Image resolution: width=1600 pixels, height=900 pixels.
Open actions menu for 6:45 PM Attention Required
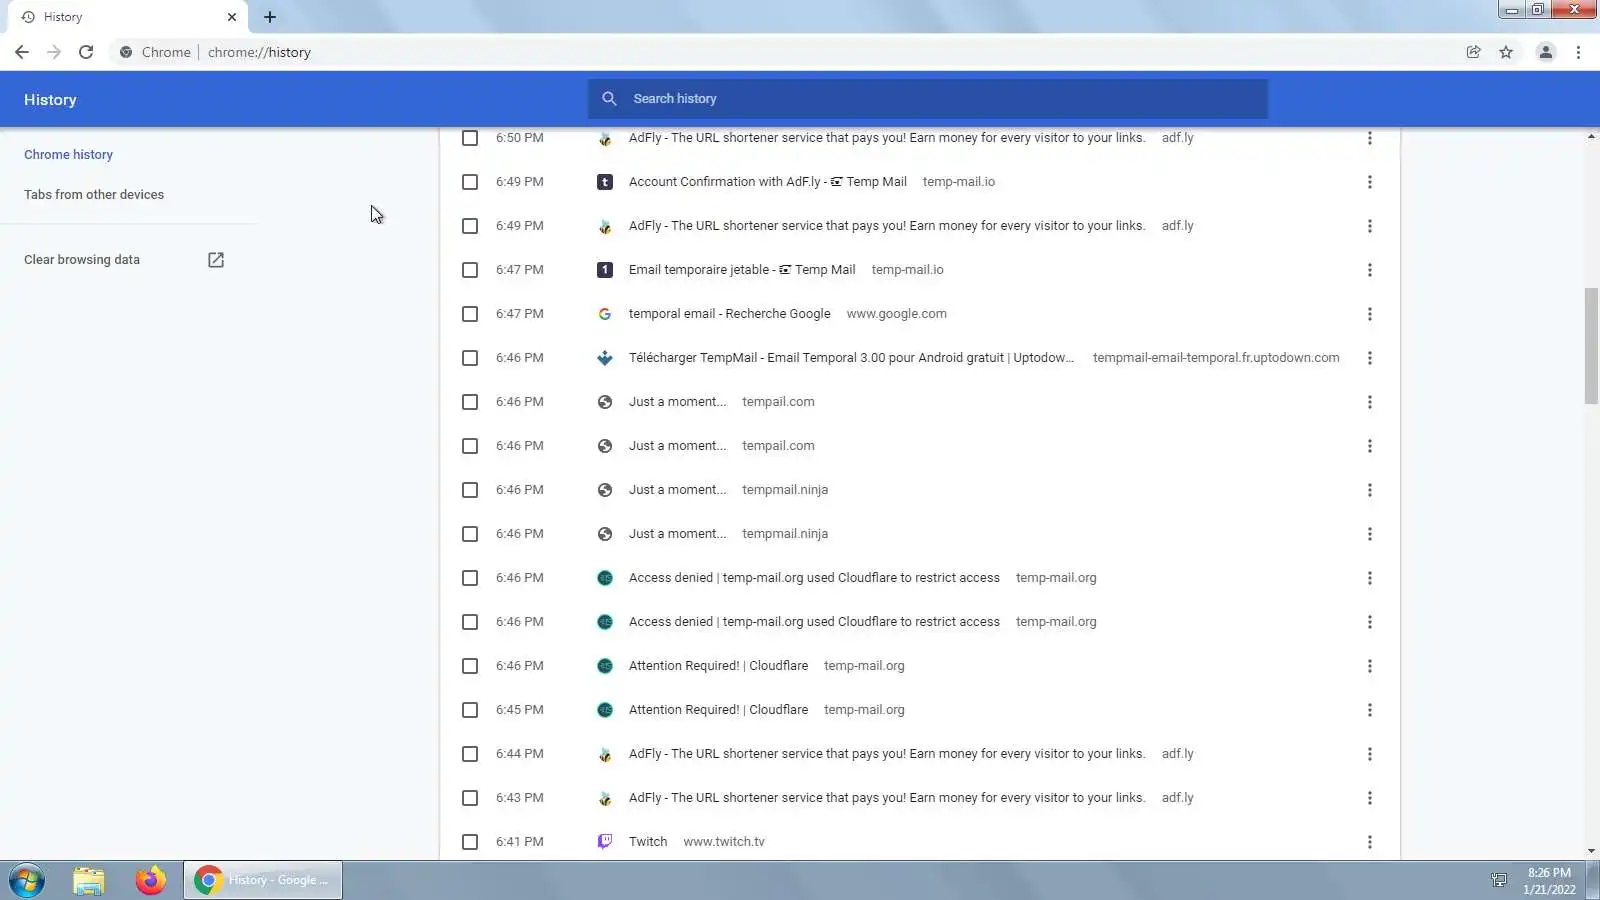[1370, 710]
